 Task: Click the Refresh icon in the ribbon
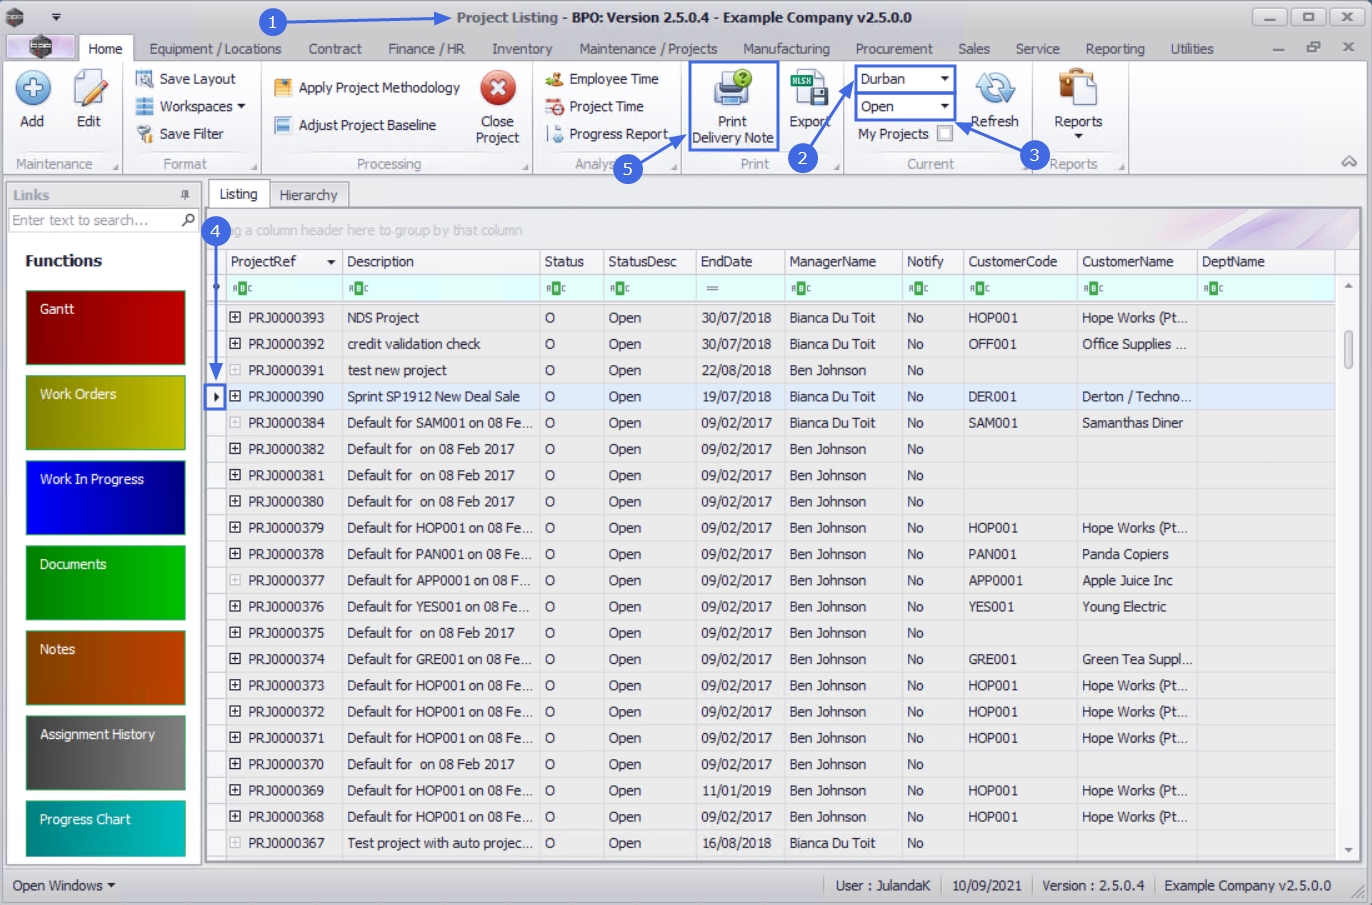994,90
